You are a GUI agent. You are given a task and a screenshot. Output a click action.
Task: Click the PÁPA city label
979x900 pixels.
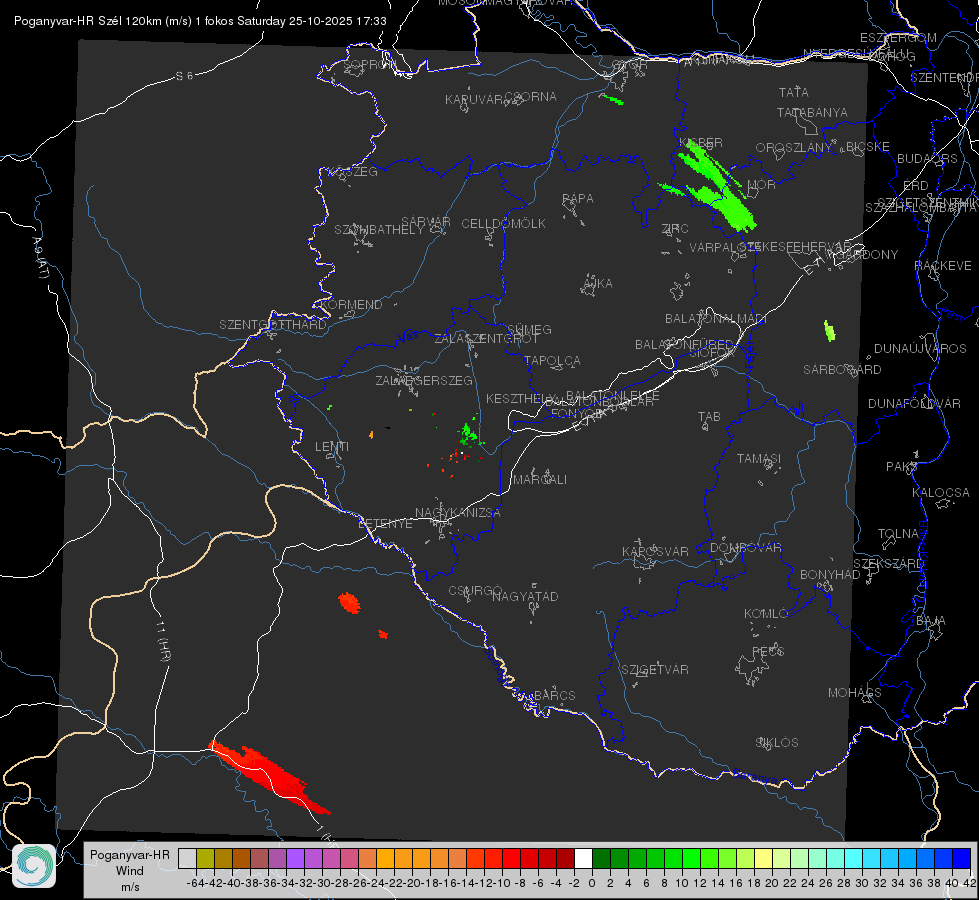click(578, 199)
